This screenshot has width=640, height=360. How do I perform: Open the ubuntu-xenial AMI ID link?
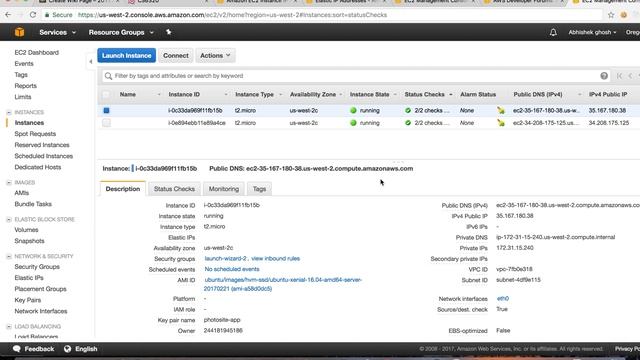283,284
